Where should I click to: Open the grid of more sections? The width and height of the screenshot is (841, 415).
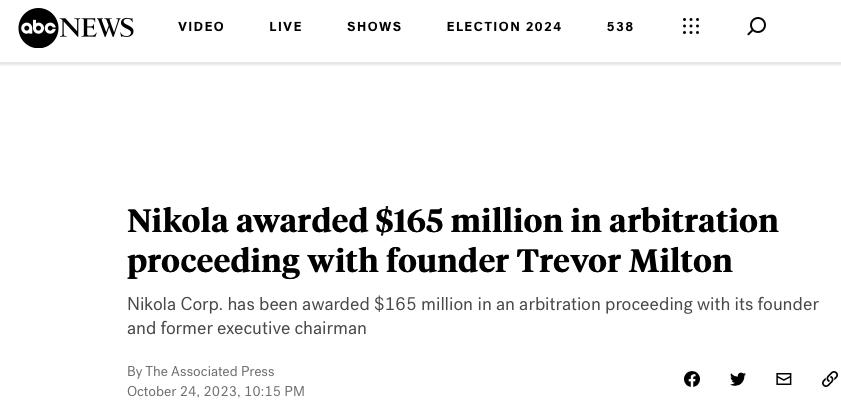691,26
